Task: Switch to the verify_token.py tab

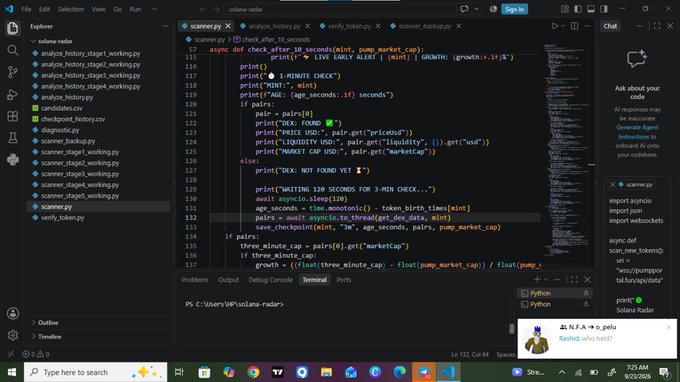Action: pos(349,26)
